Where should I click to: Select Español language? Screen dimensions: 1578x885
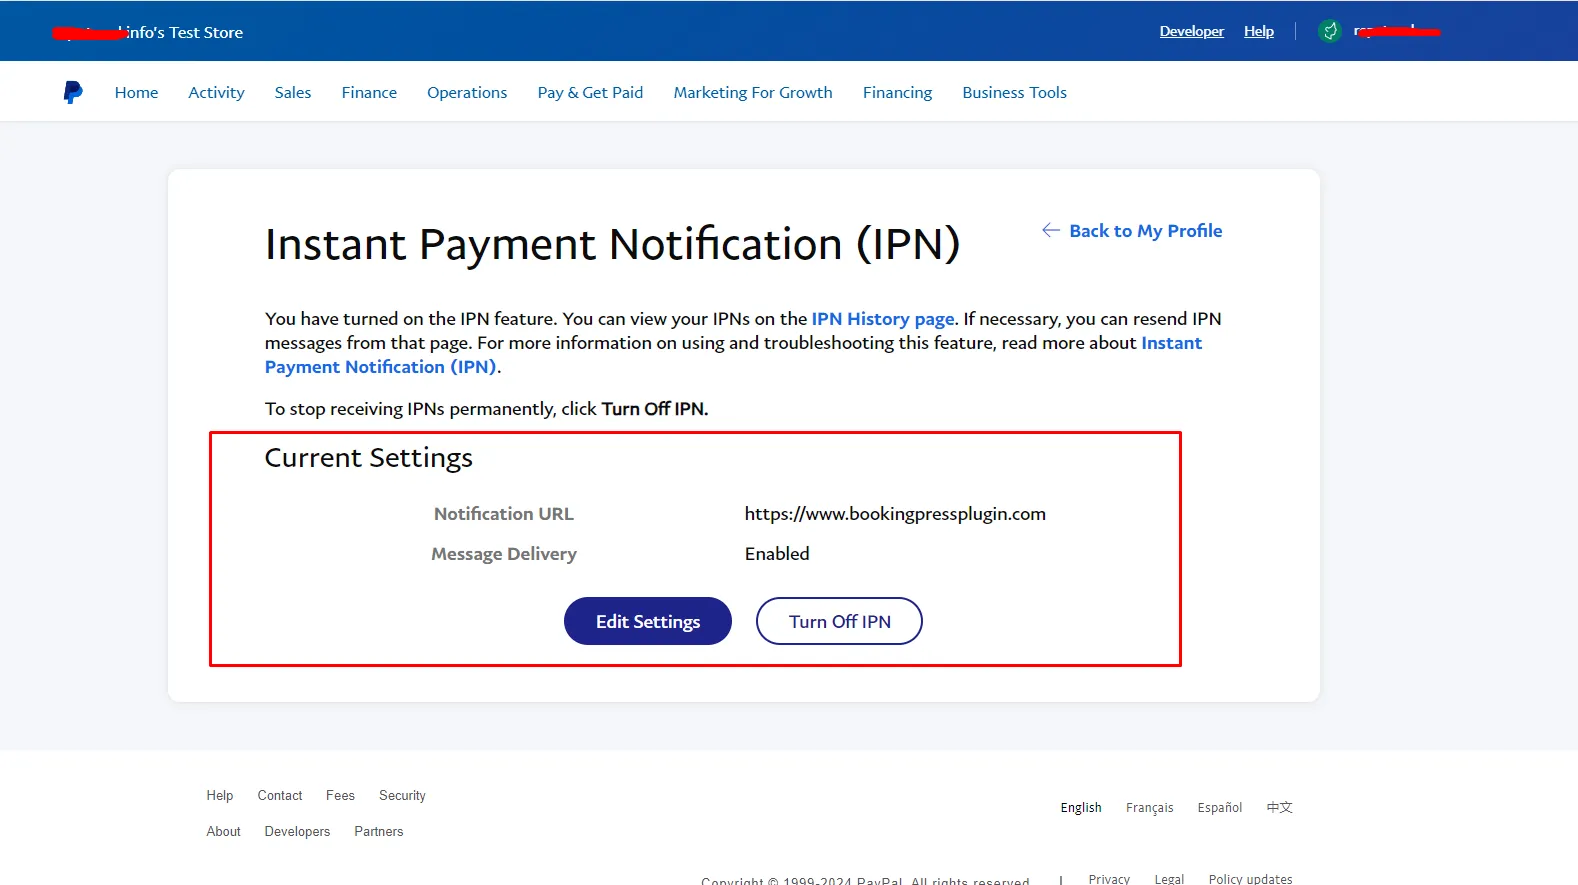(1220, 808)
